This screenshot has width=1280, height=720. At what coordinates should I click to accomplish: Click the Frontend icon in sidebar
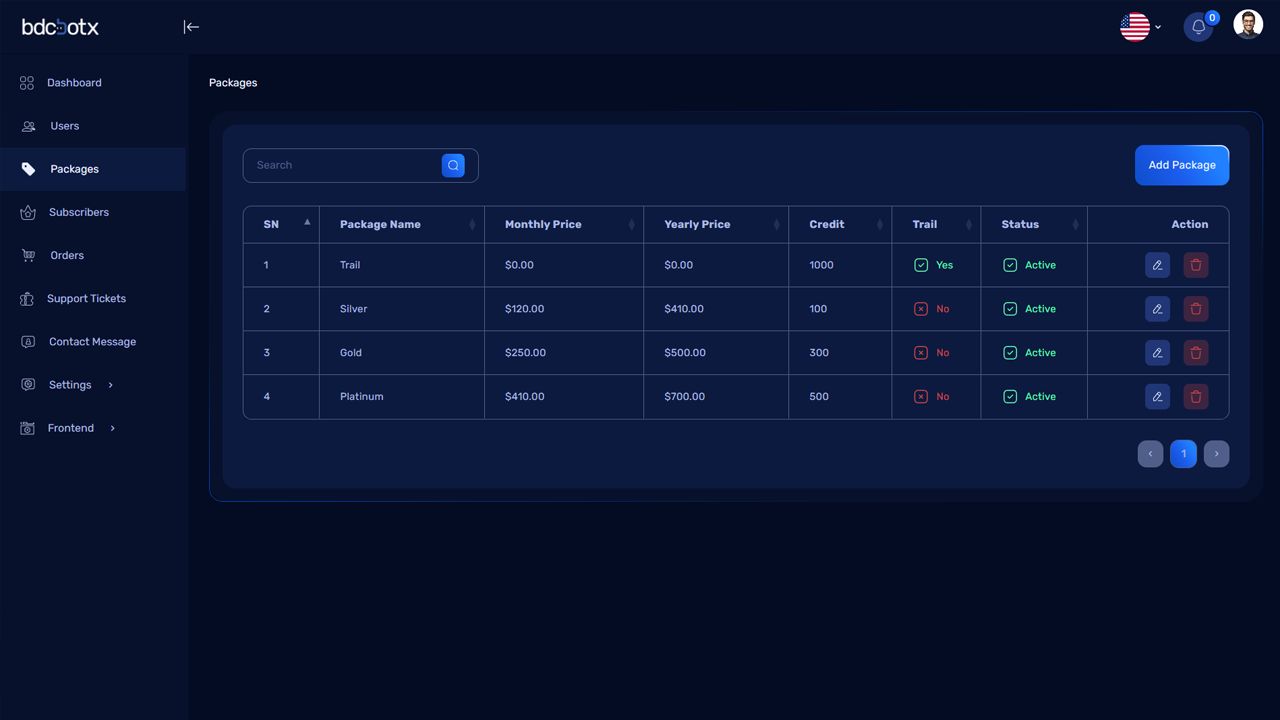[x=28, y=428]
